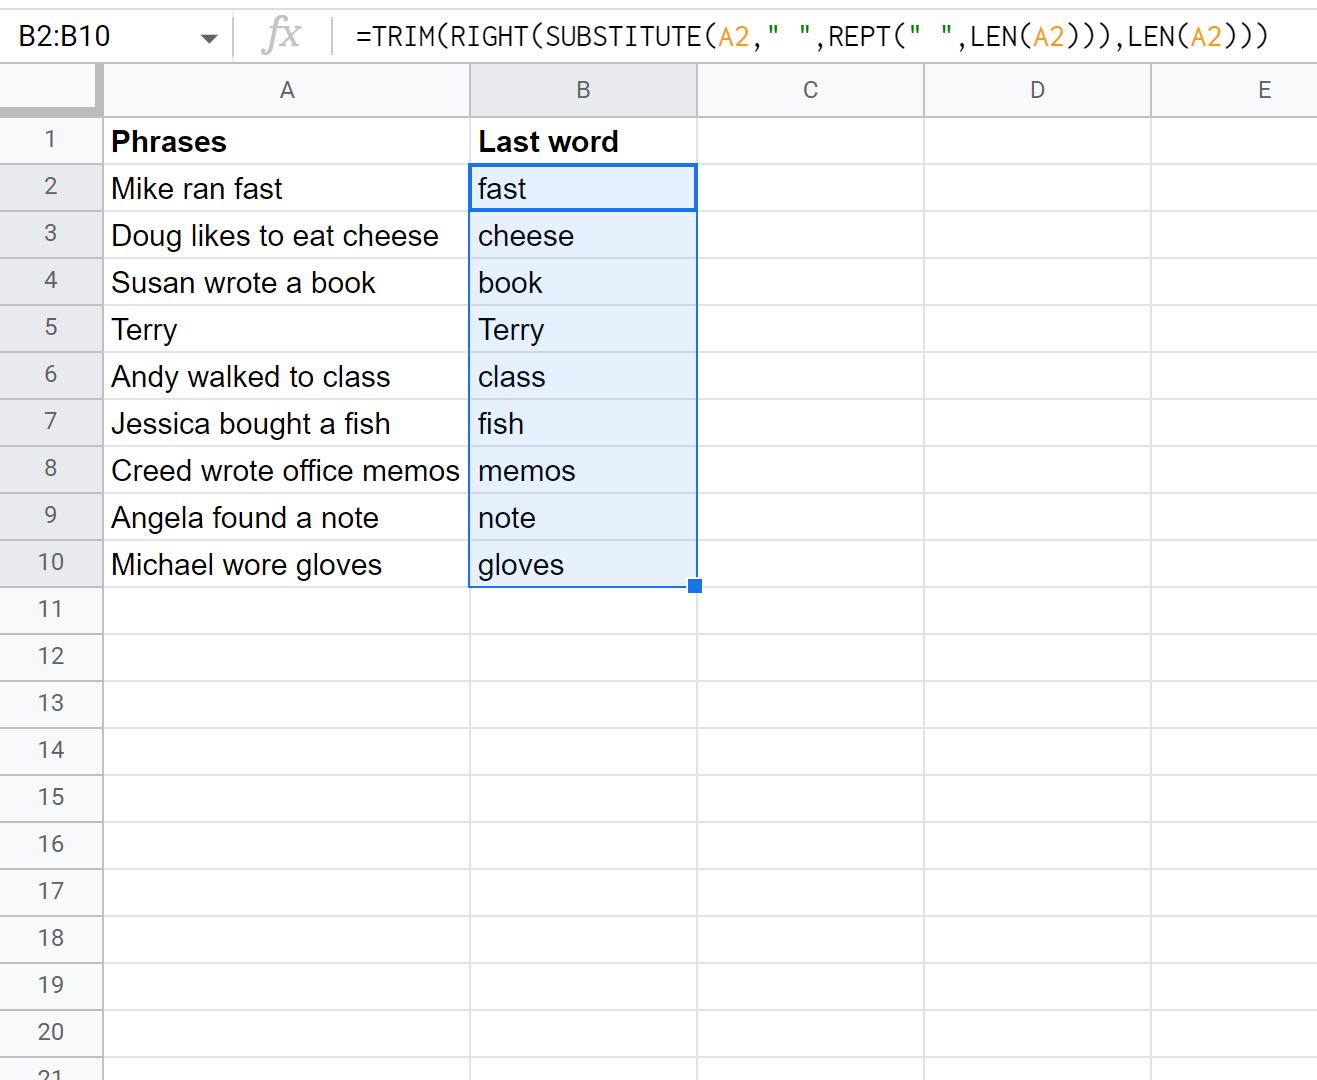Viewport: 1317px width, 1080px height.
Task: Click cell 'Terry' in column B
Action: pos(583,329)
